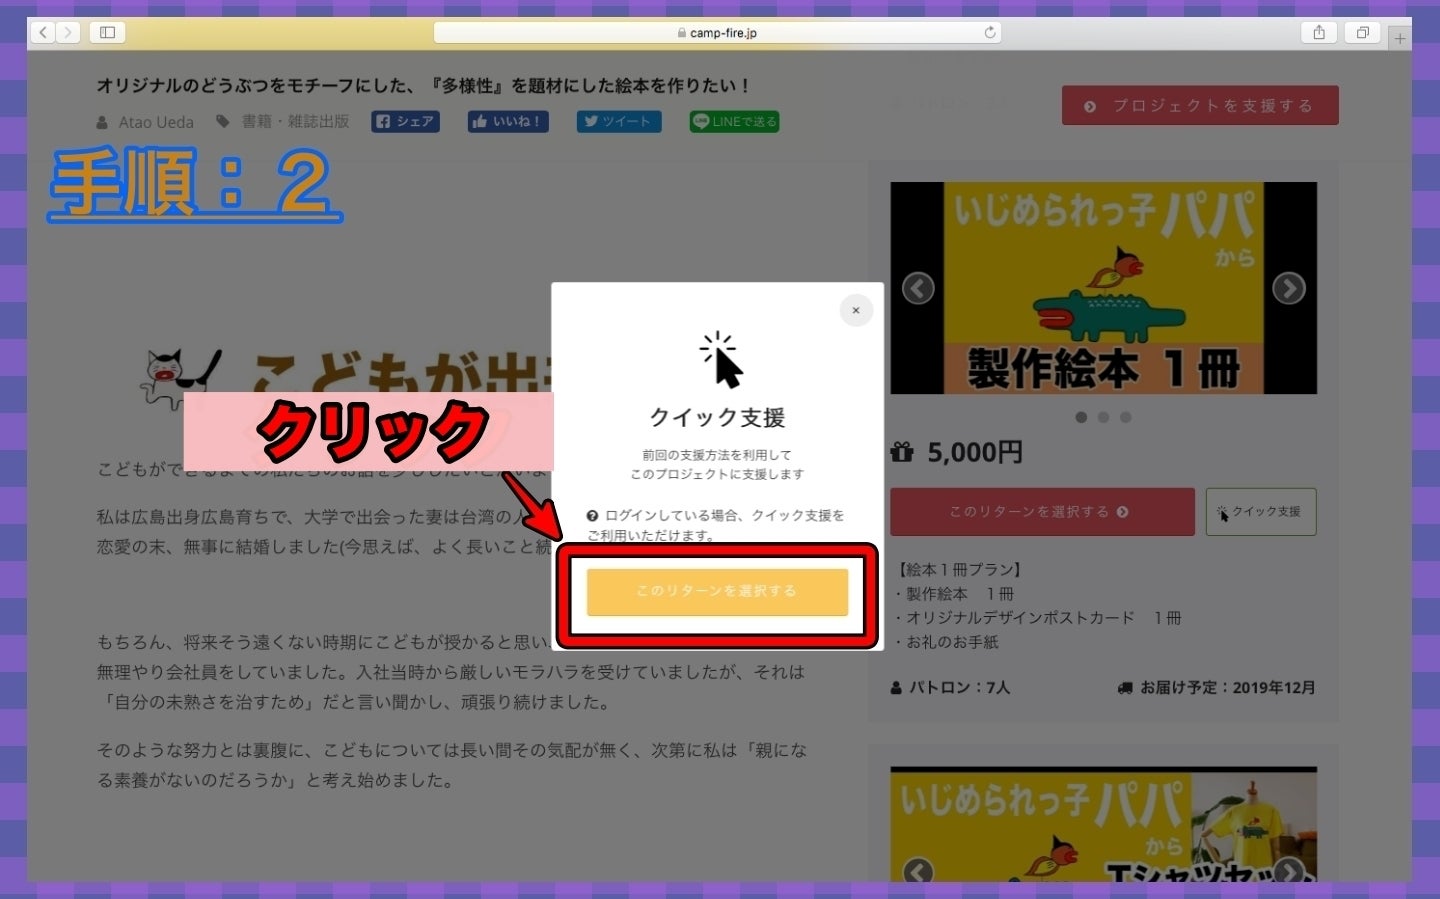
Task: Click the Facebook いいね! button
Action: (x=508, y=122)
